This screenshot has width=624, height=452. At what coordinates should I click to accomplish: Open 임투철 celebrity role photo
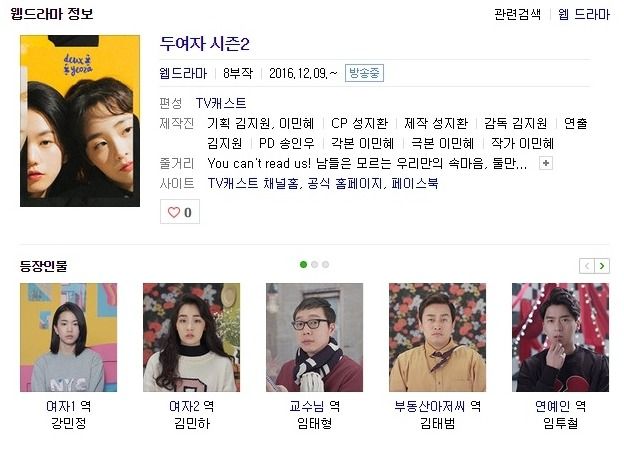pos(560,337)
